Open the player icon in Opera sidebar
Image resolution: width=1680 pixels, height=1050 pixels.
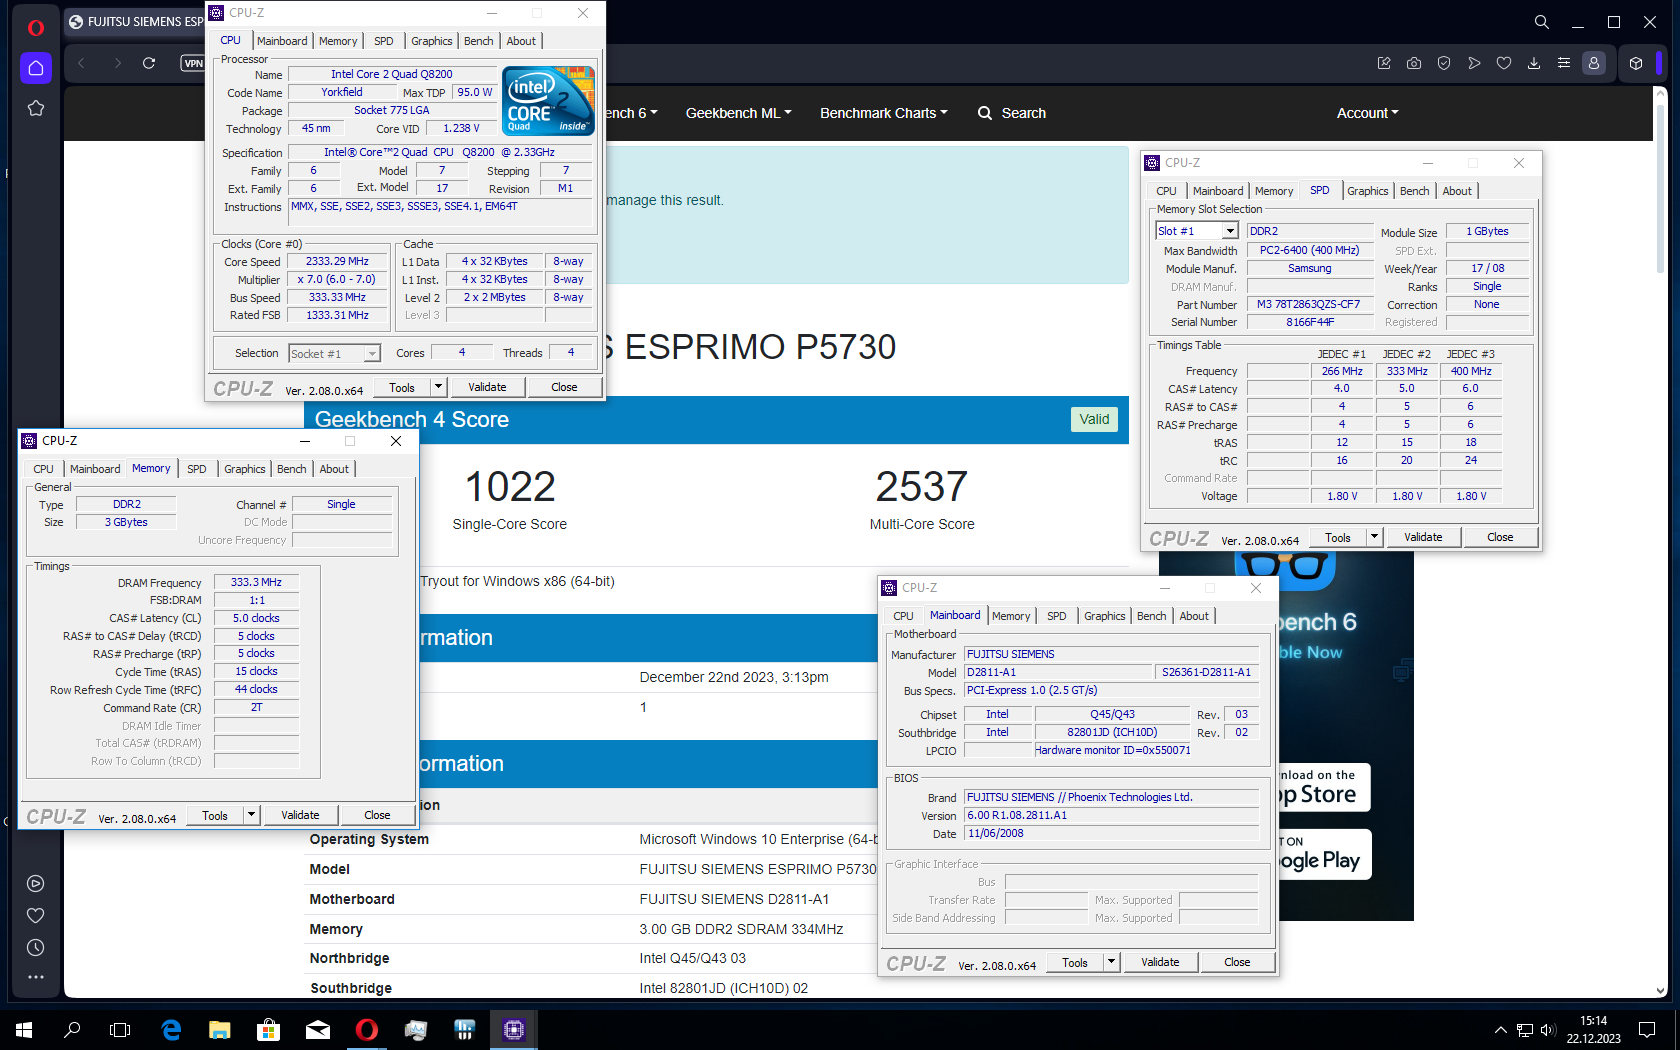pyautogui.click(x=36, y=883)
